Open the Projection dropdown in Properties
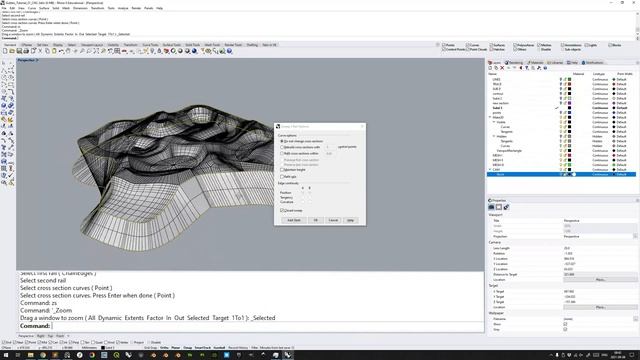 [x=635, y=236]
